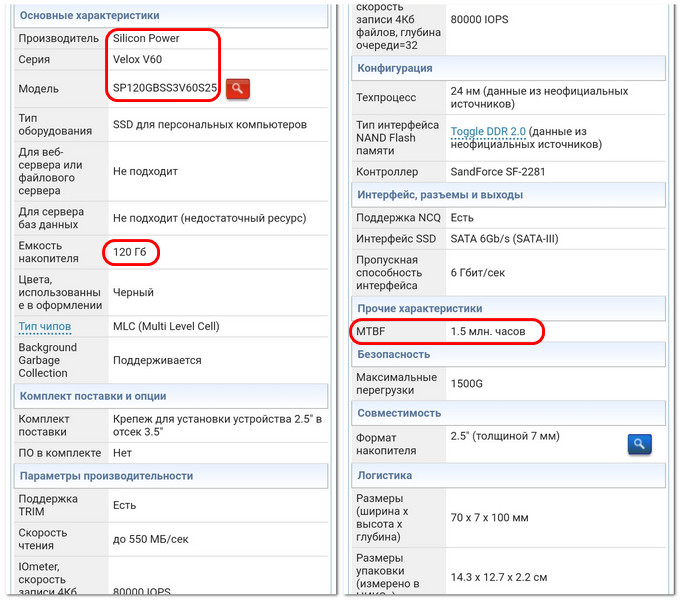
Task: Click the Параметры производительности header
Action: point(171,476)
